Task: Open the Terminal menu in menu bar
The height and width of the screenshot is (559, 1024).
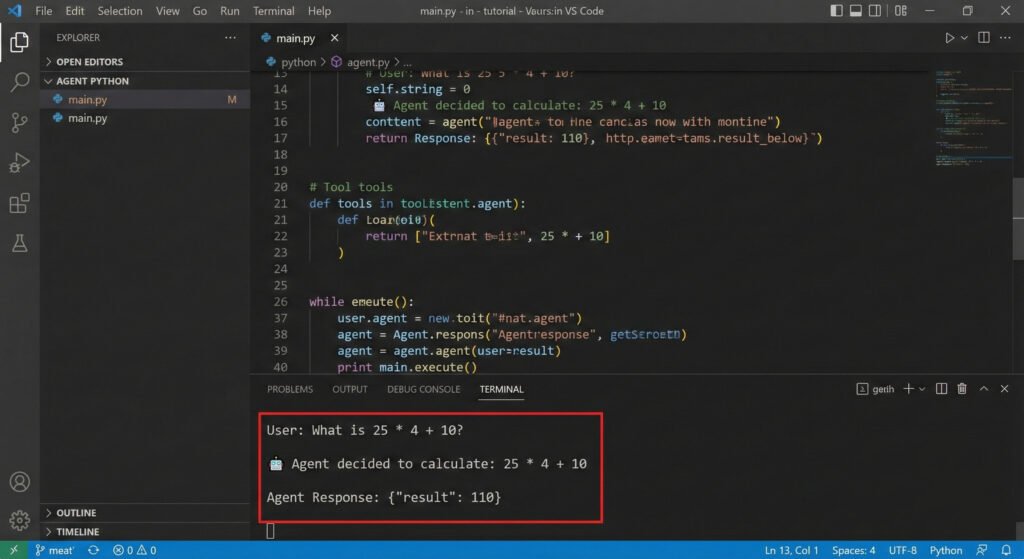Action: coord(273,11)
